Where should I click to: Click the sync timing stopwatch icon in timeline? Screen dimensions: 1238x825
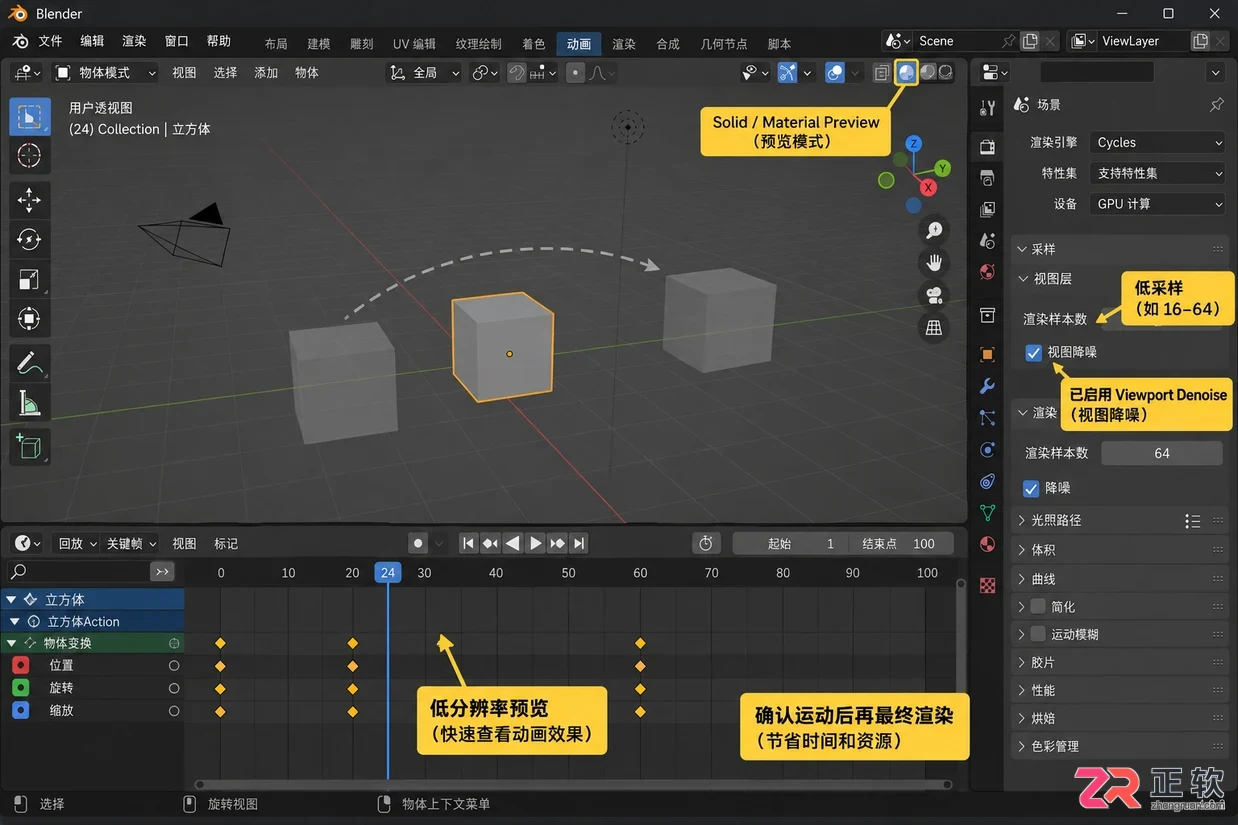706,543
